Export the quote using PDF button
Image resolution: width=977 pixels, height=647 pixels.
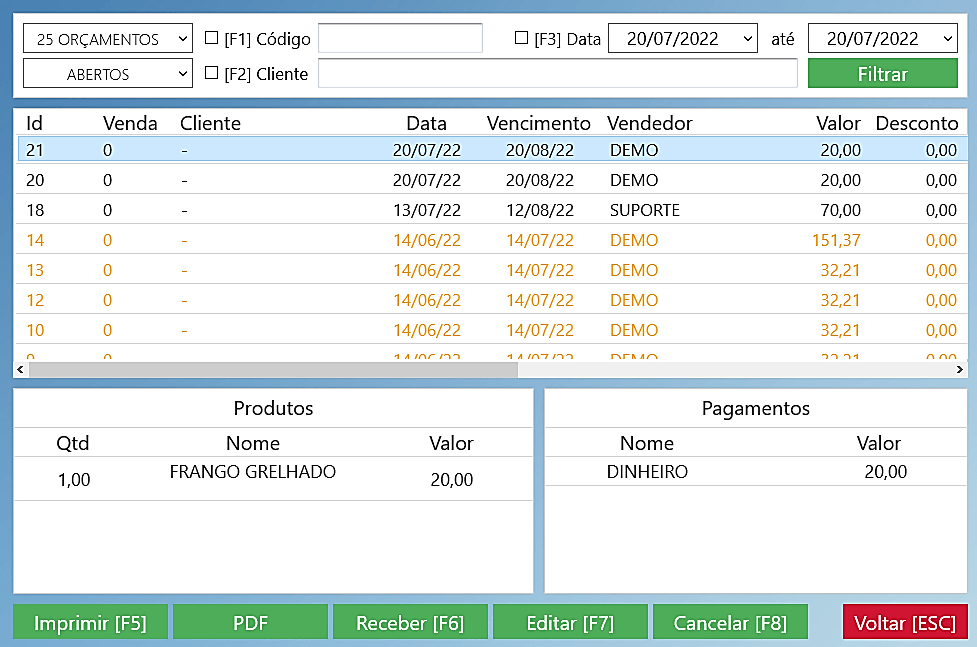pos(250,623)
